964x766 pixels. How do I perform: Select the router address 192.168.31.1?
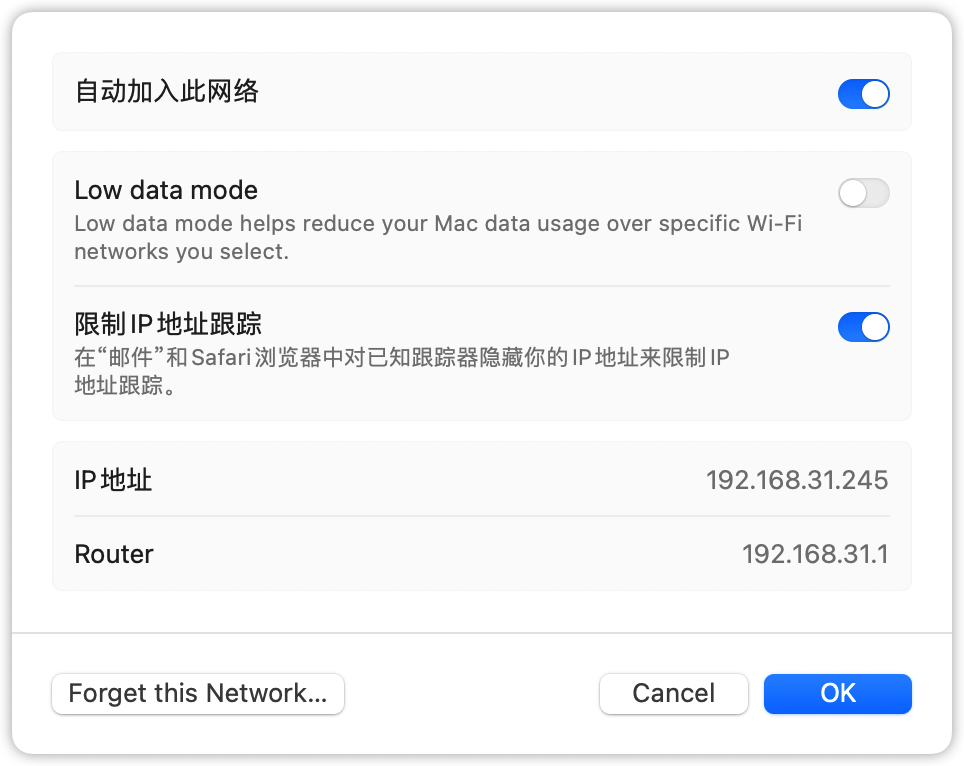[815, 554]
